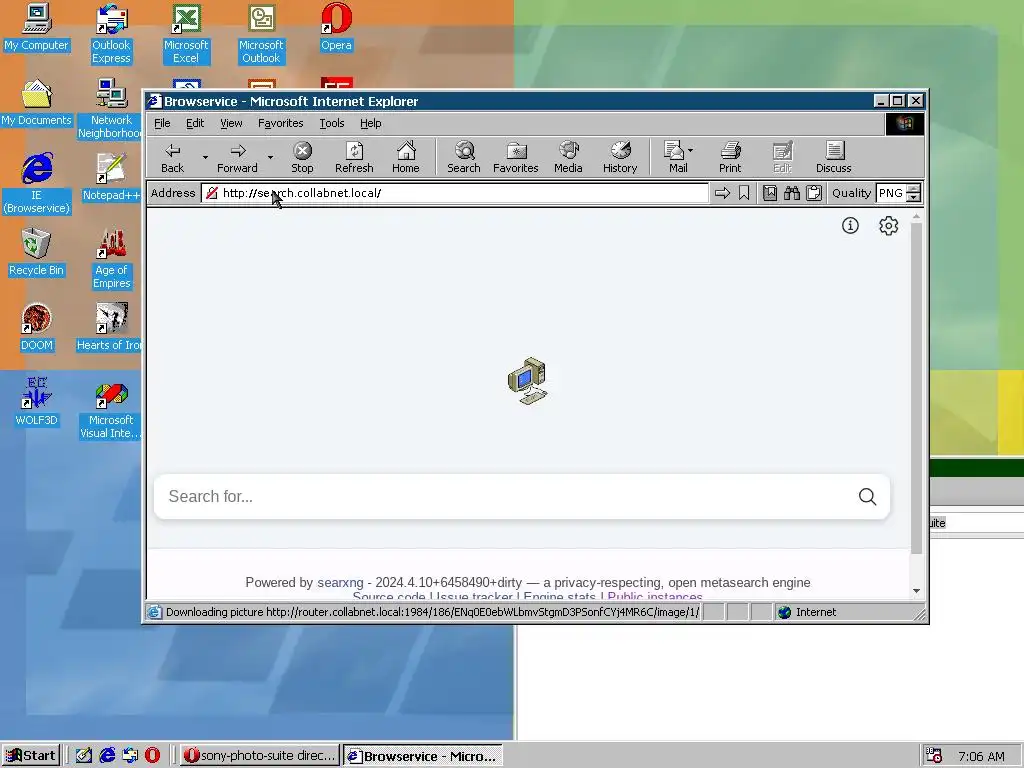Open the Search toolbar button
The image size is (1024, 768).
pyautogui.click(x=464, y=158)
